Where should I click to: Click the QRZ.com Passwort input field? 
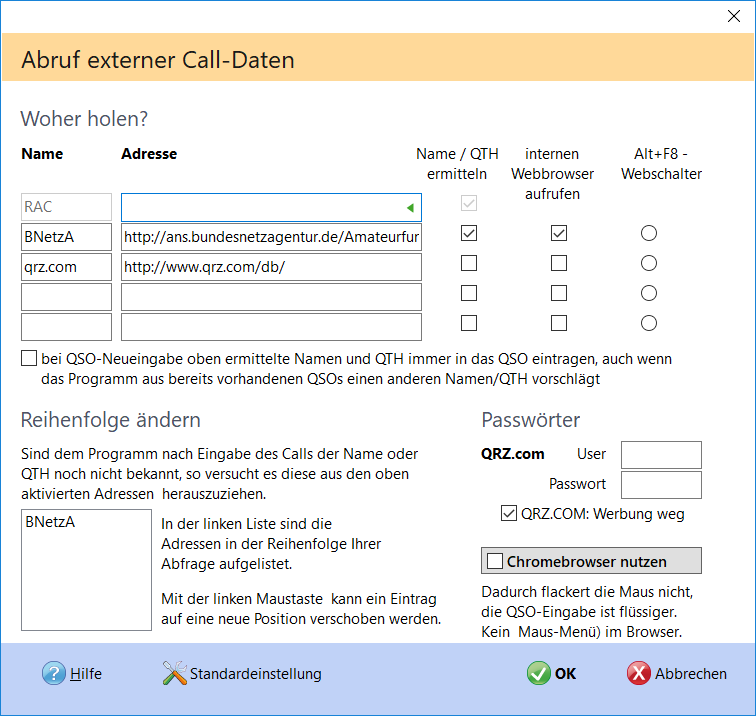coord(661,485)
